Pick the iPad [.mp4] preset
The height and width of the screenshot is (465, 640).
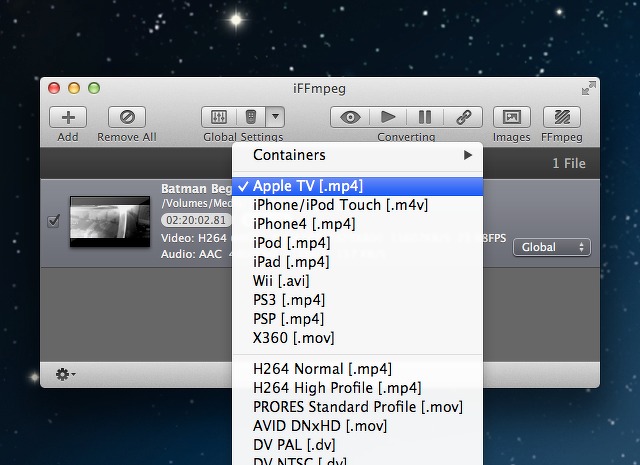pos(357,262)
